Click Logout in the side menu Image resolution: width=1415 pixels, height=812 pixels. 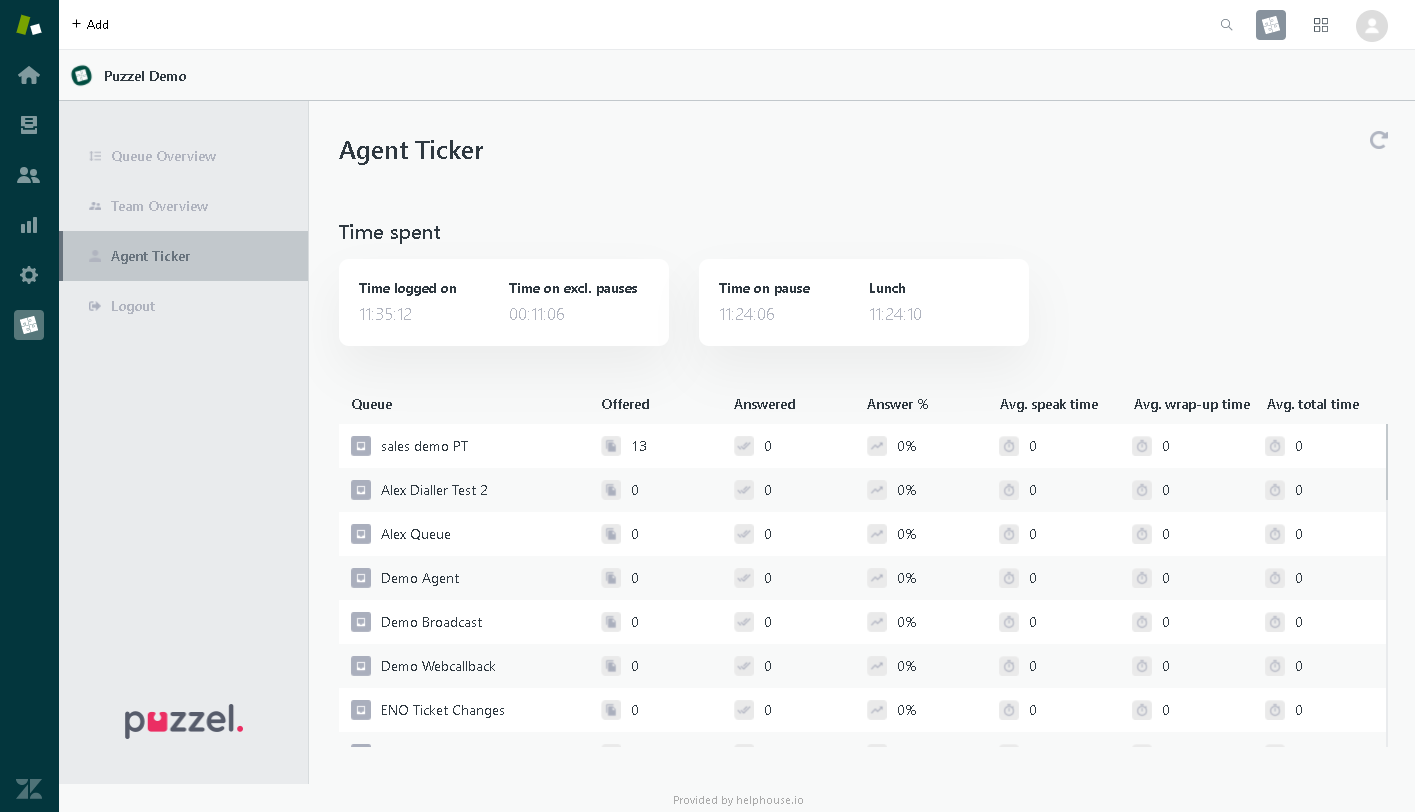pos(132,306)
